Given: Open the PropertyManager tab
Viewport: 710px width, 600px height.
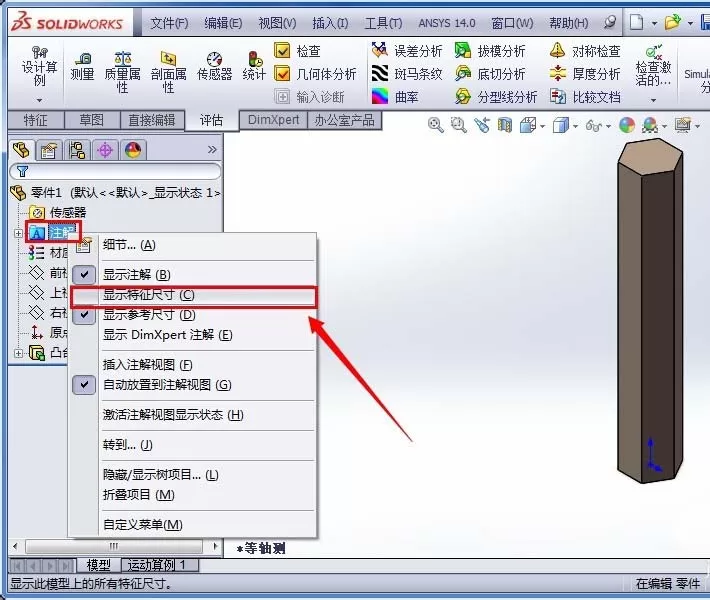Looking at the screenshot, I should tap(49, 150).
